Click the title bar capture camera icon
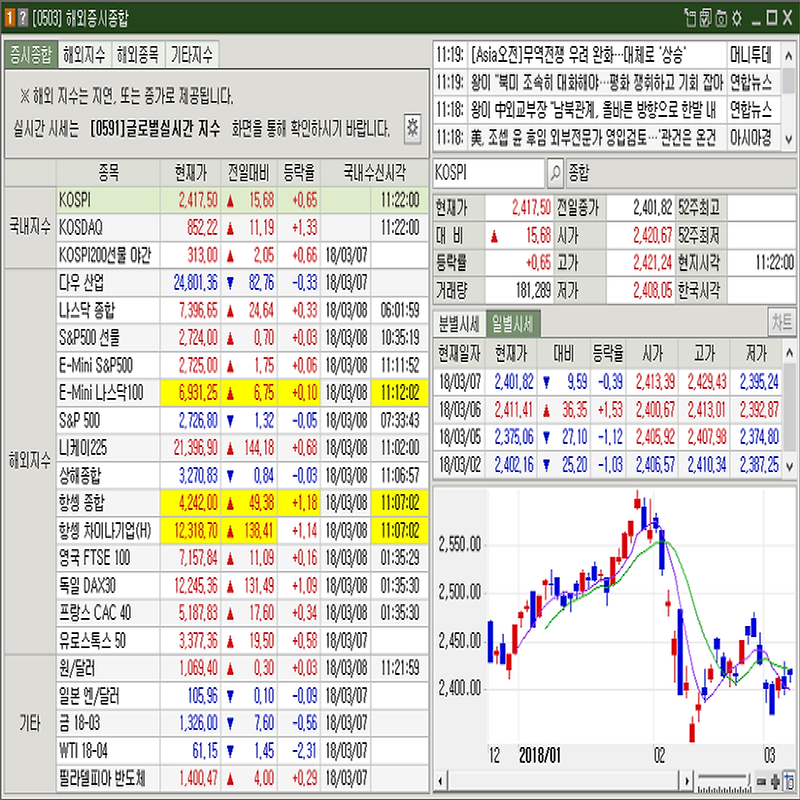Image resolution: width=800 pixels, height=800 pixels. point(721,18)
